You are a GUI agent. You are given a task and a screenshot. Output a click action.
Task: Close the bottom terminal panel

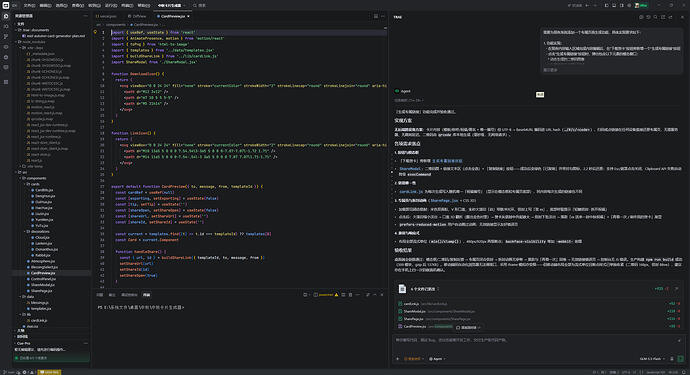coord(382,294)
